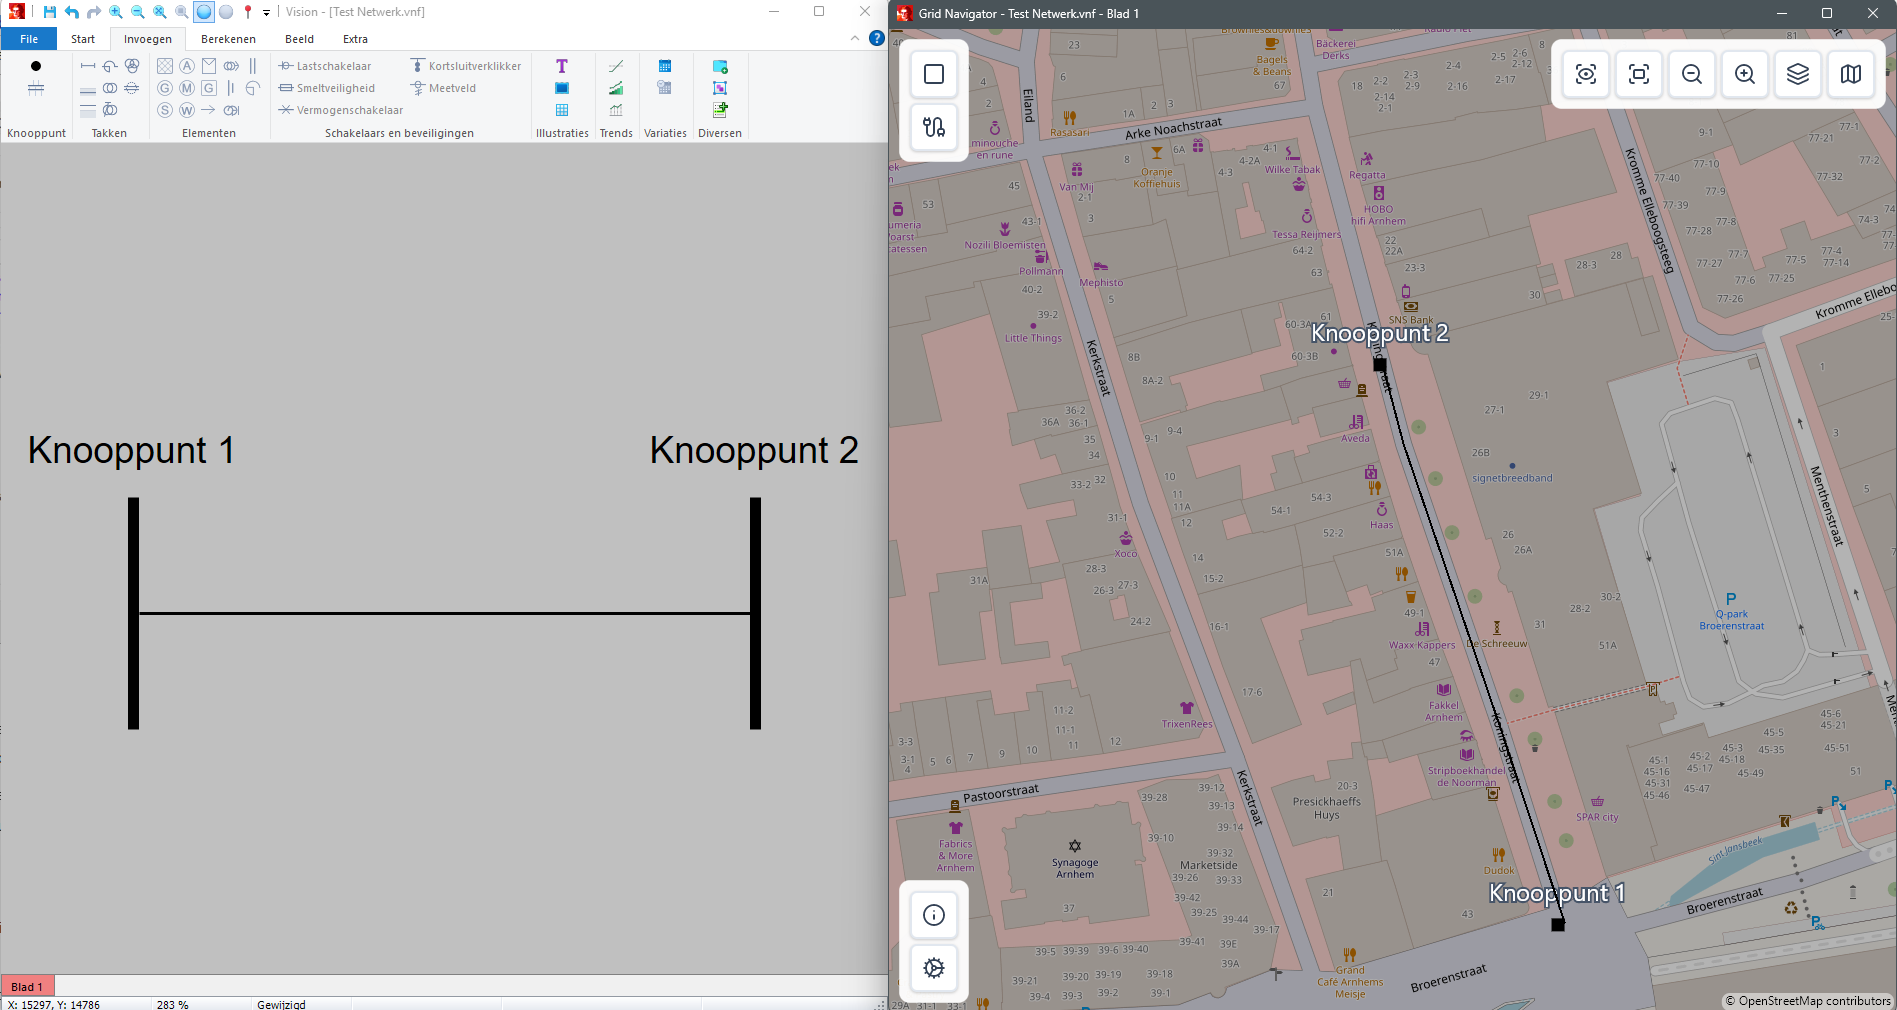The height and width of the screenshot is (1010, 1897).
Task: Click the Knooppunt 2 label in the diagram
Action: click(x=754, y=451)
